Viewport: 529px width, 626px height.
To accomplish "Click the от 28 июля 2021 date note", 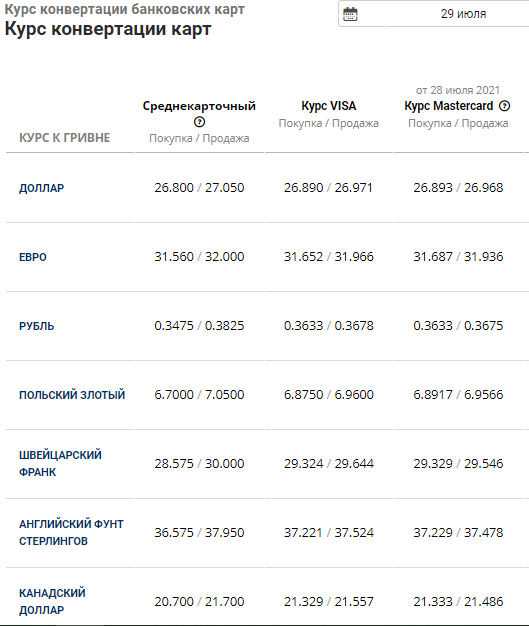I will point(458,90).
